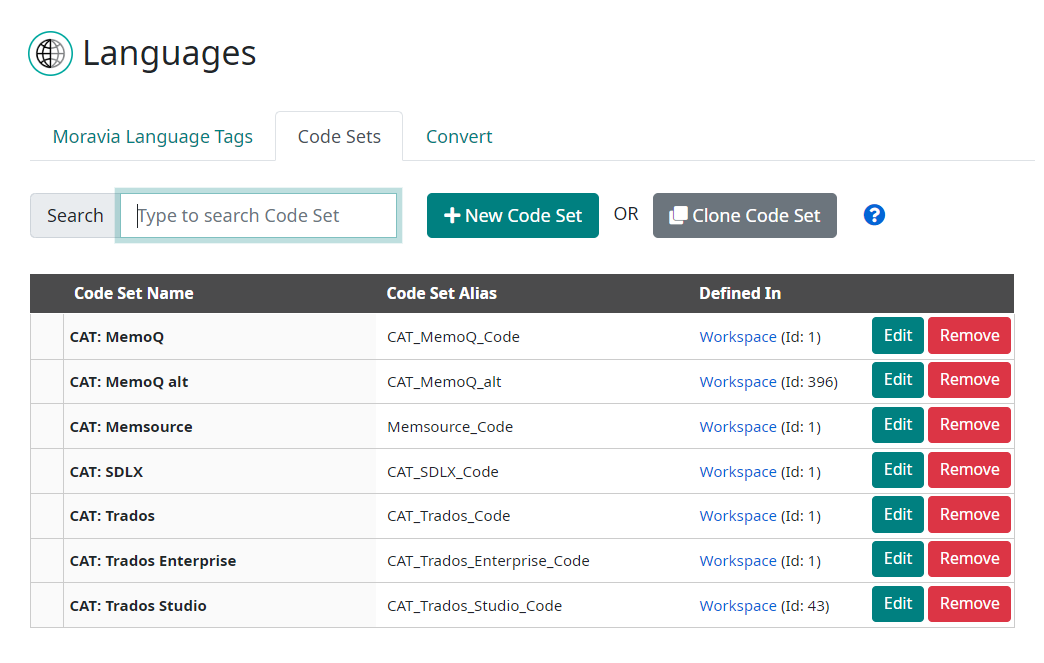Click the Search label beside the input
This screenshot has width=1044, height=663.
click(75, 216)
